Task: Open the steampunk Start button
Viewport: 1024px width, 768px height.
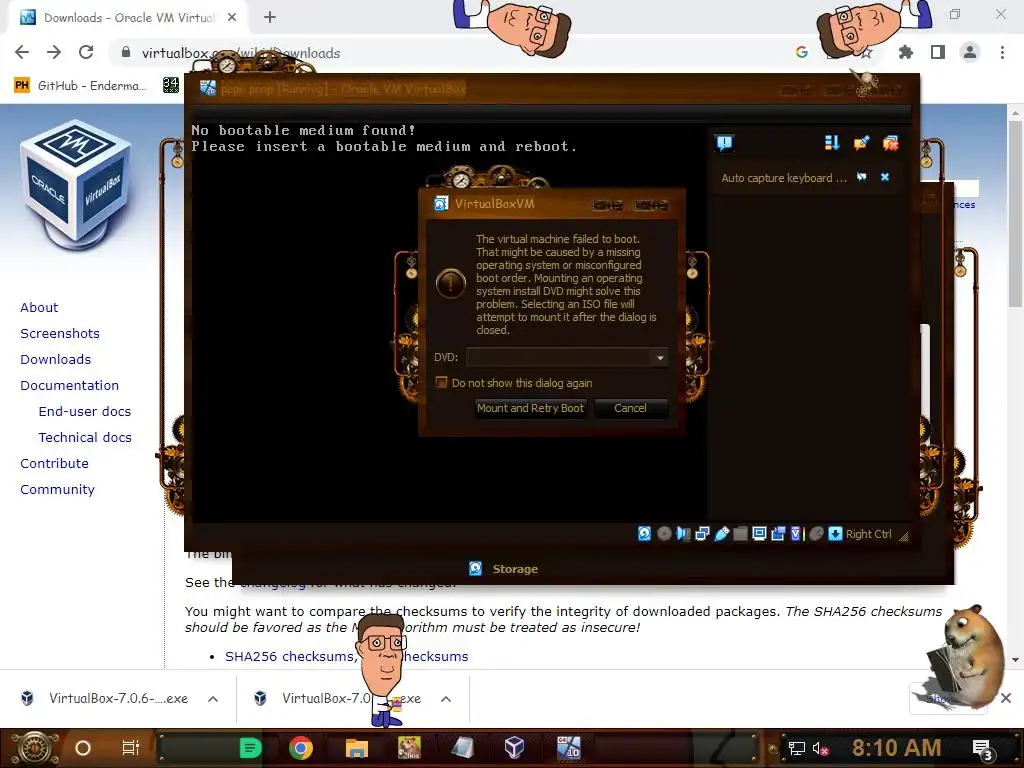Action: click(35, 748)
